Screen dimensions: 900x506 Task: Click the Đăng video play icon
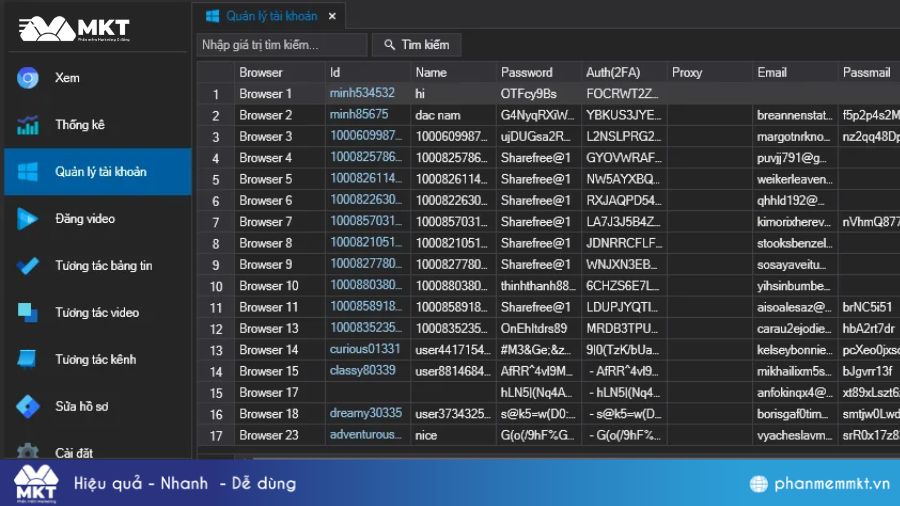click(28, 219)
